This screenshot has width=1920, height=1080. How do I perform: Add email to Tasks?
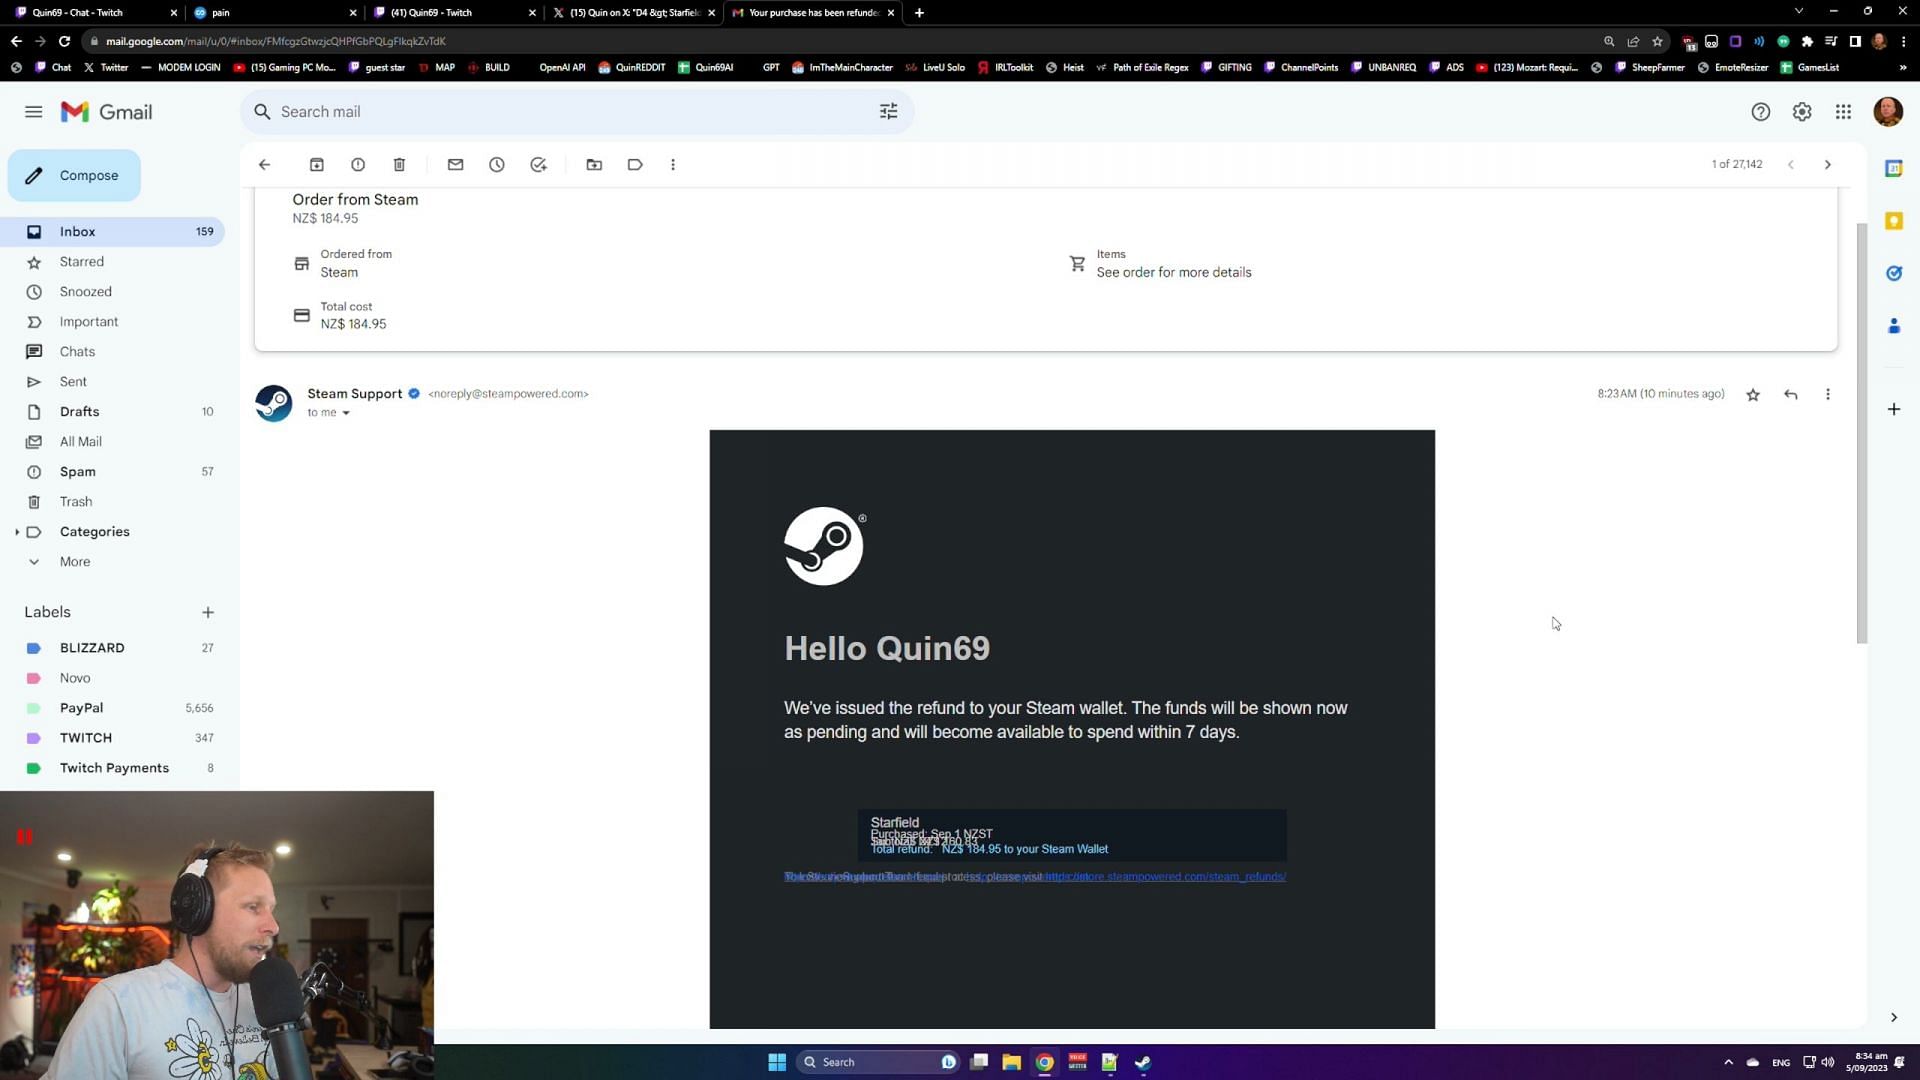(x=538, y=165)
